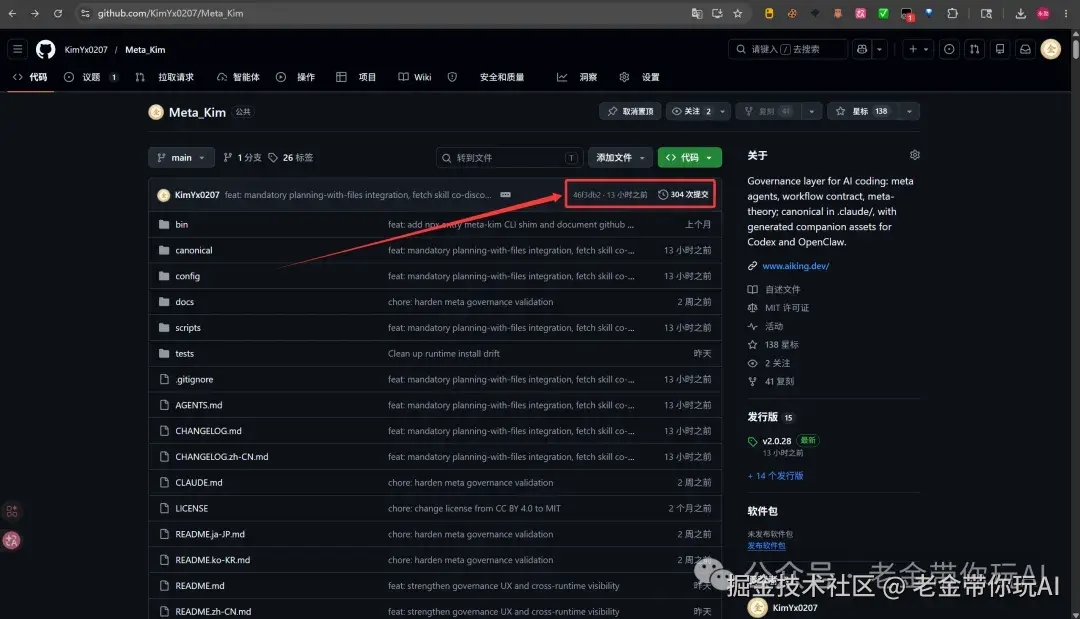Open 1 分支 branches link
This screenshot has width=1080, height=619.
click(x=242, y=158)
